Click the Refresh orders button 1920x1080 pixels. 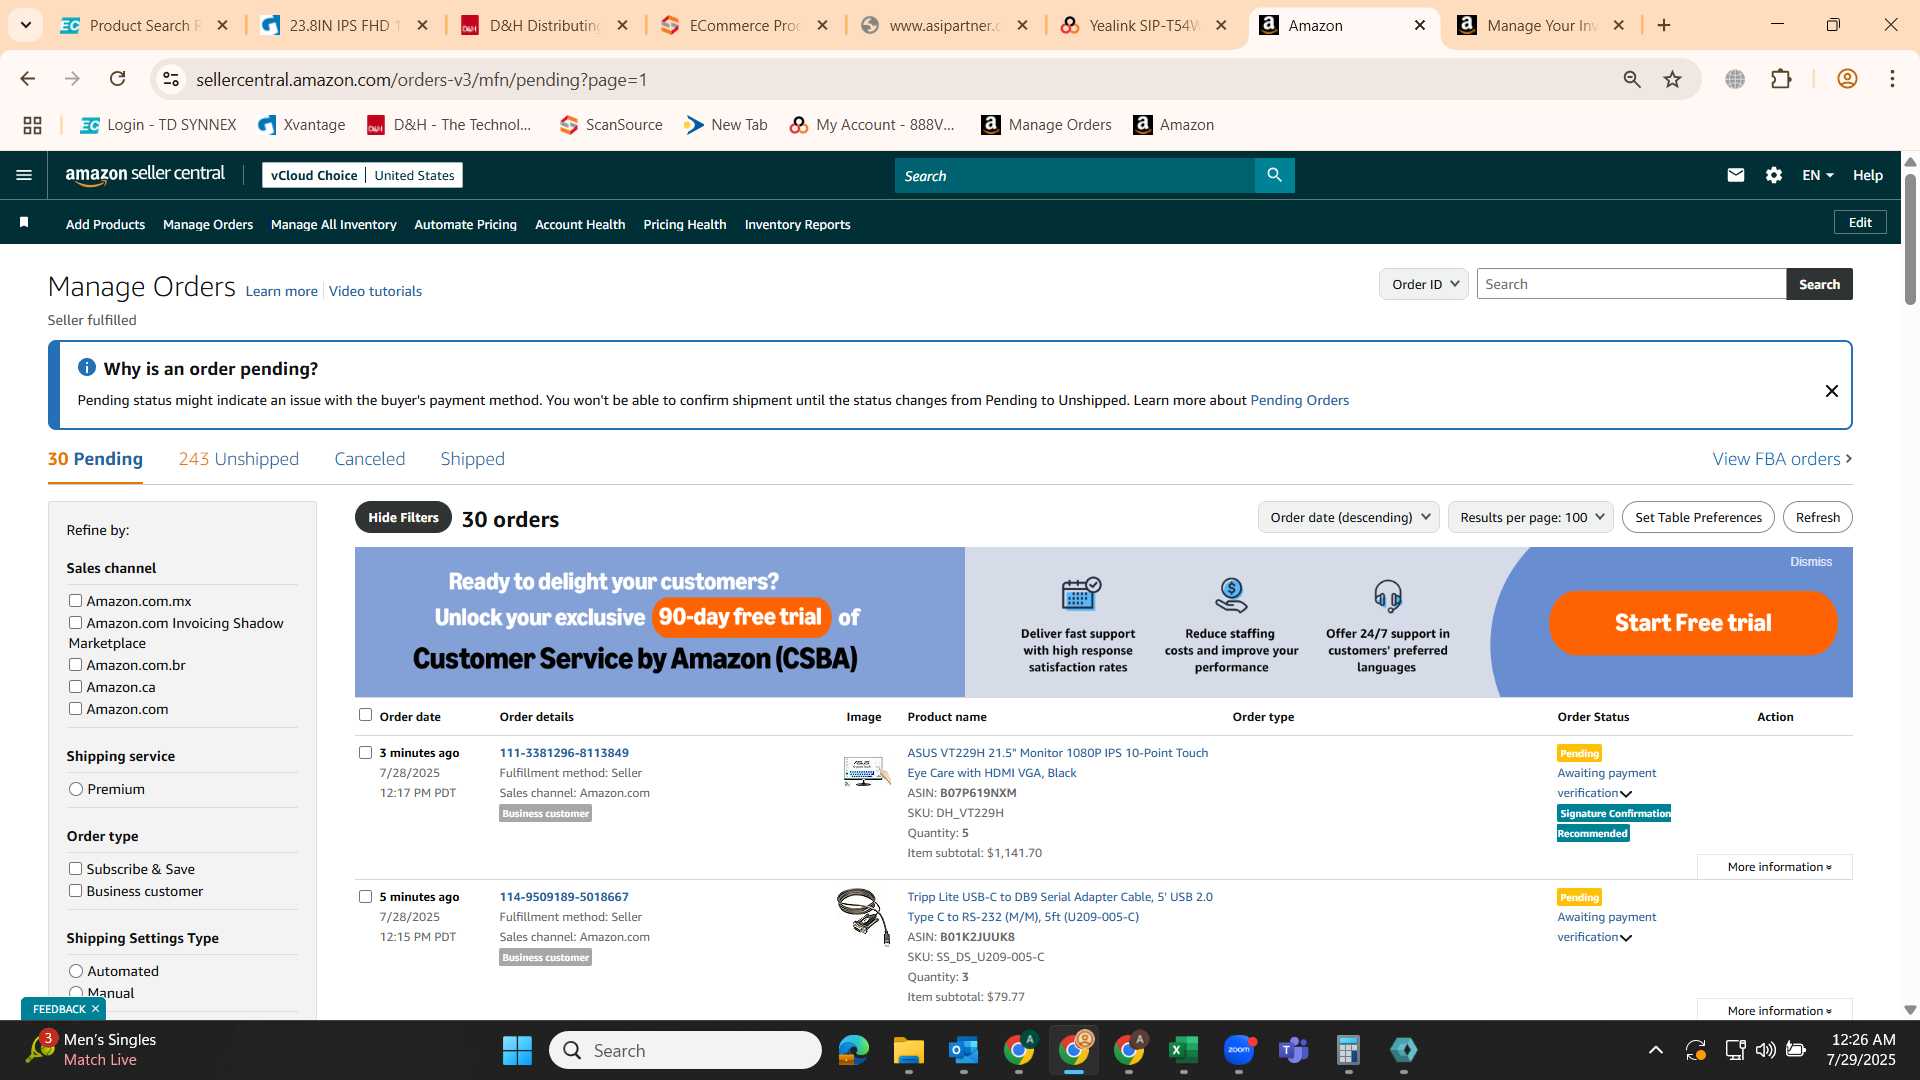coord(1817,517)
